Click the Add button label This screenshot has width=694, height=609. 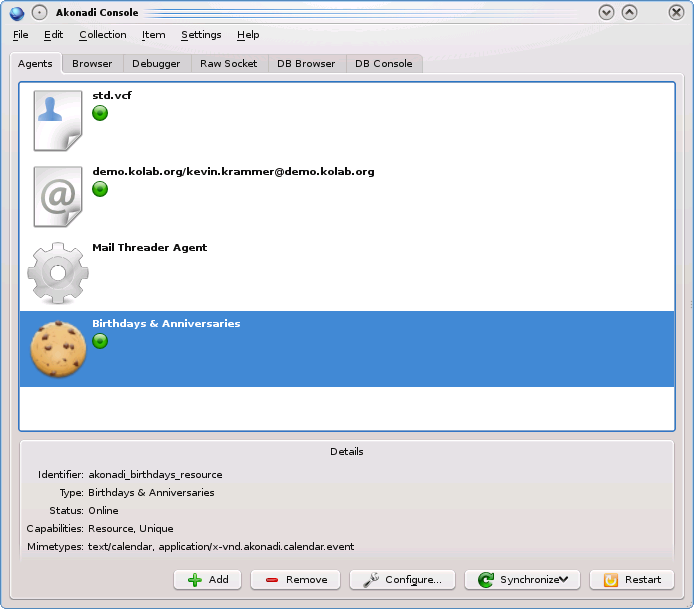pos(219,579)
